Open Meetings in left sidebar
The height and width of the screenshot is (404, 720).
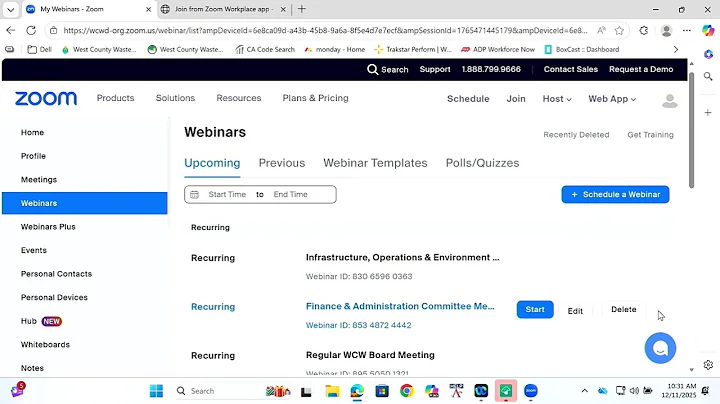click(39, 180)
